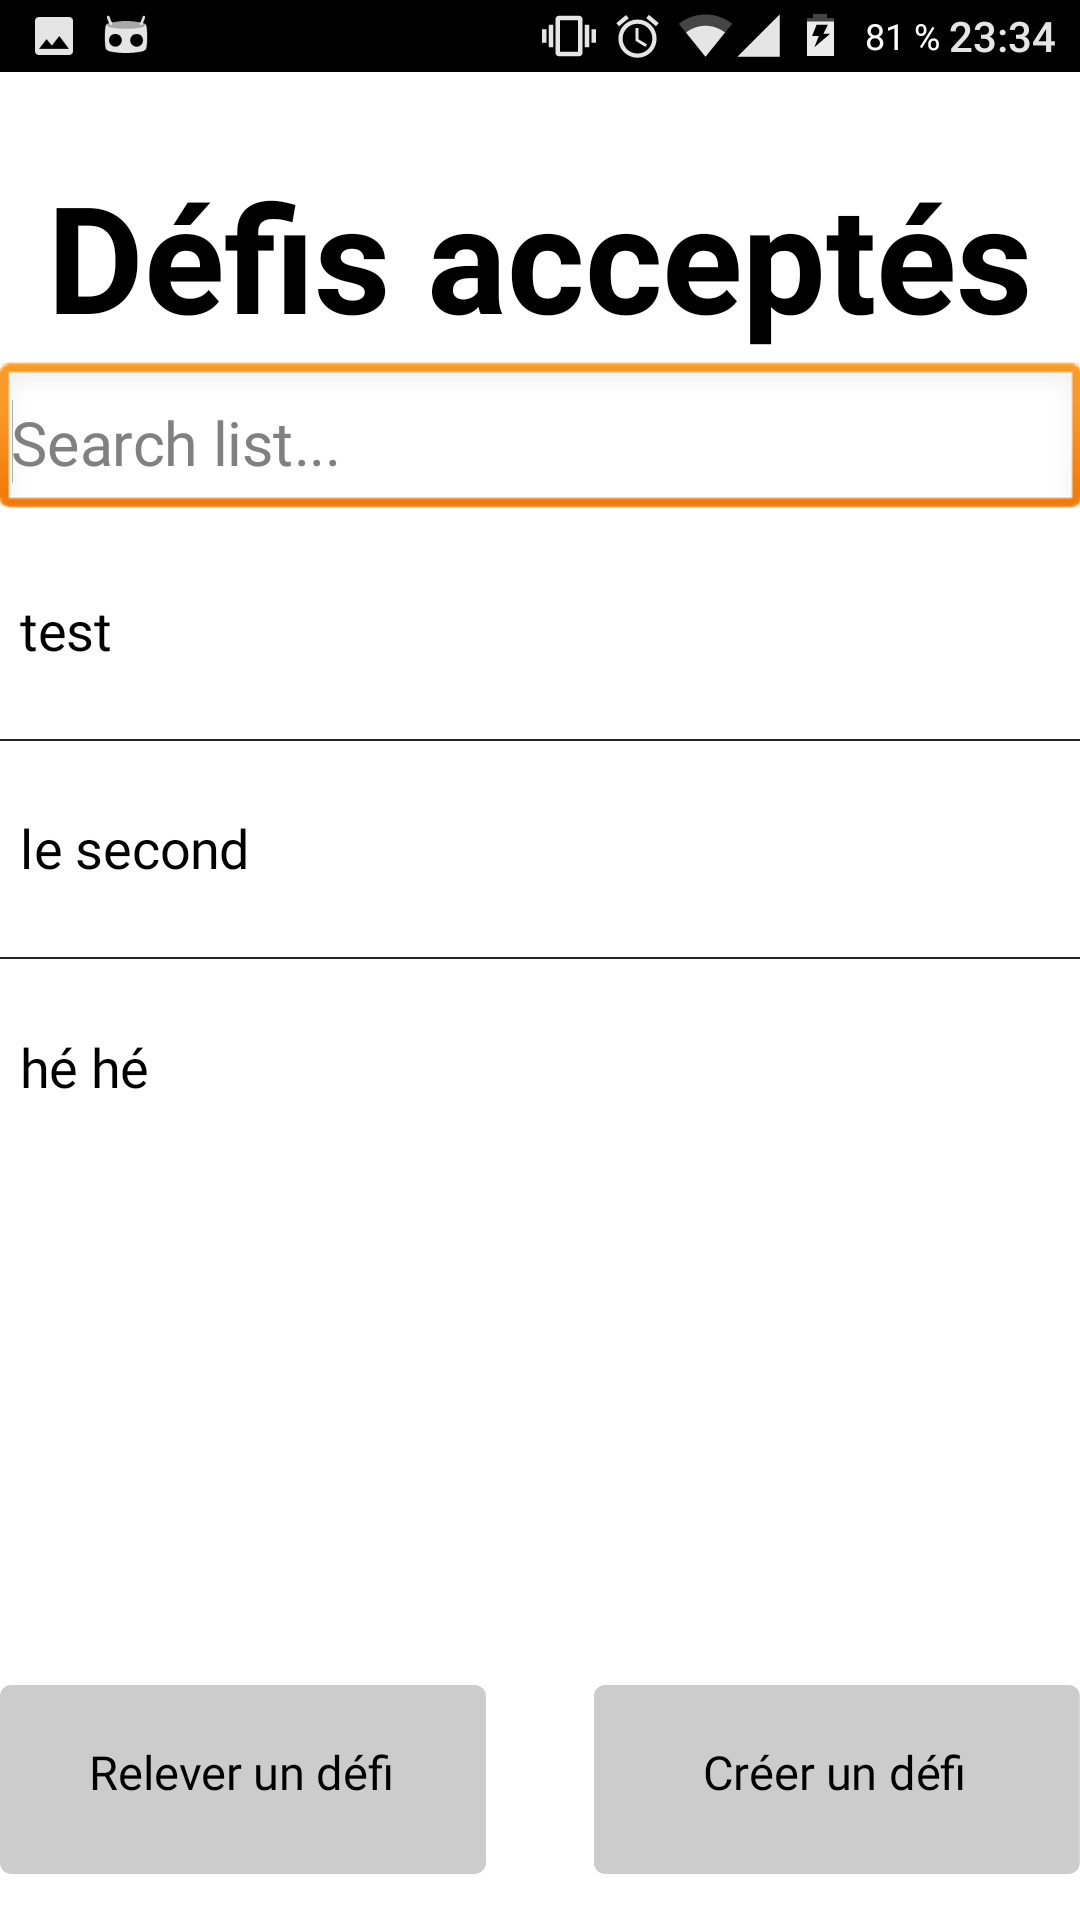The image size is (1080, 1920).
Task: Tap the Créer un défi button
Action: pyautogui.click(x=836, y=1779)
